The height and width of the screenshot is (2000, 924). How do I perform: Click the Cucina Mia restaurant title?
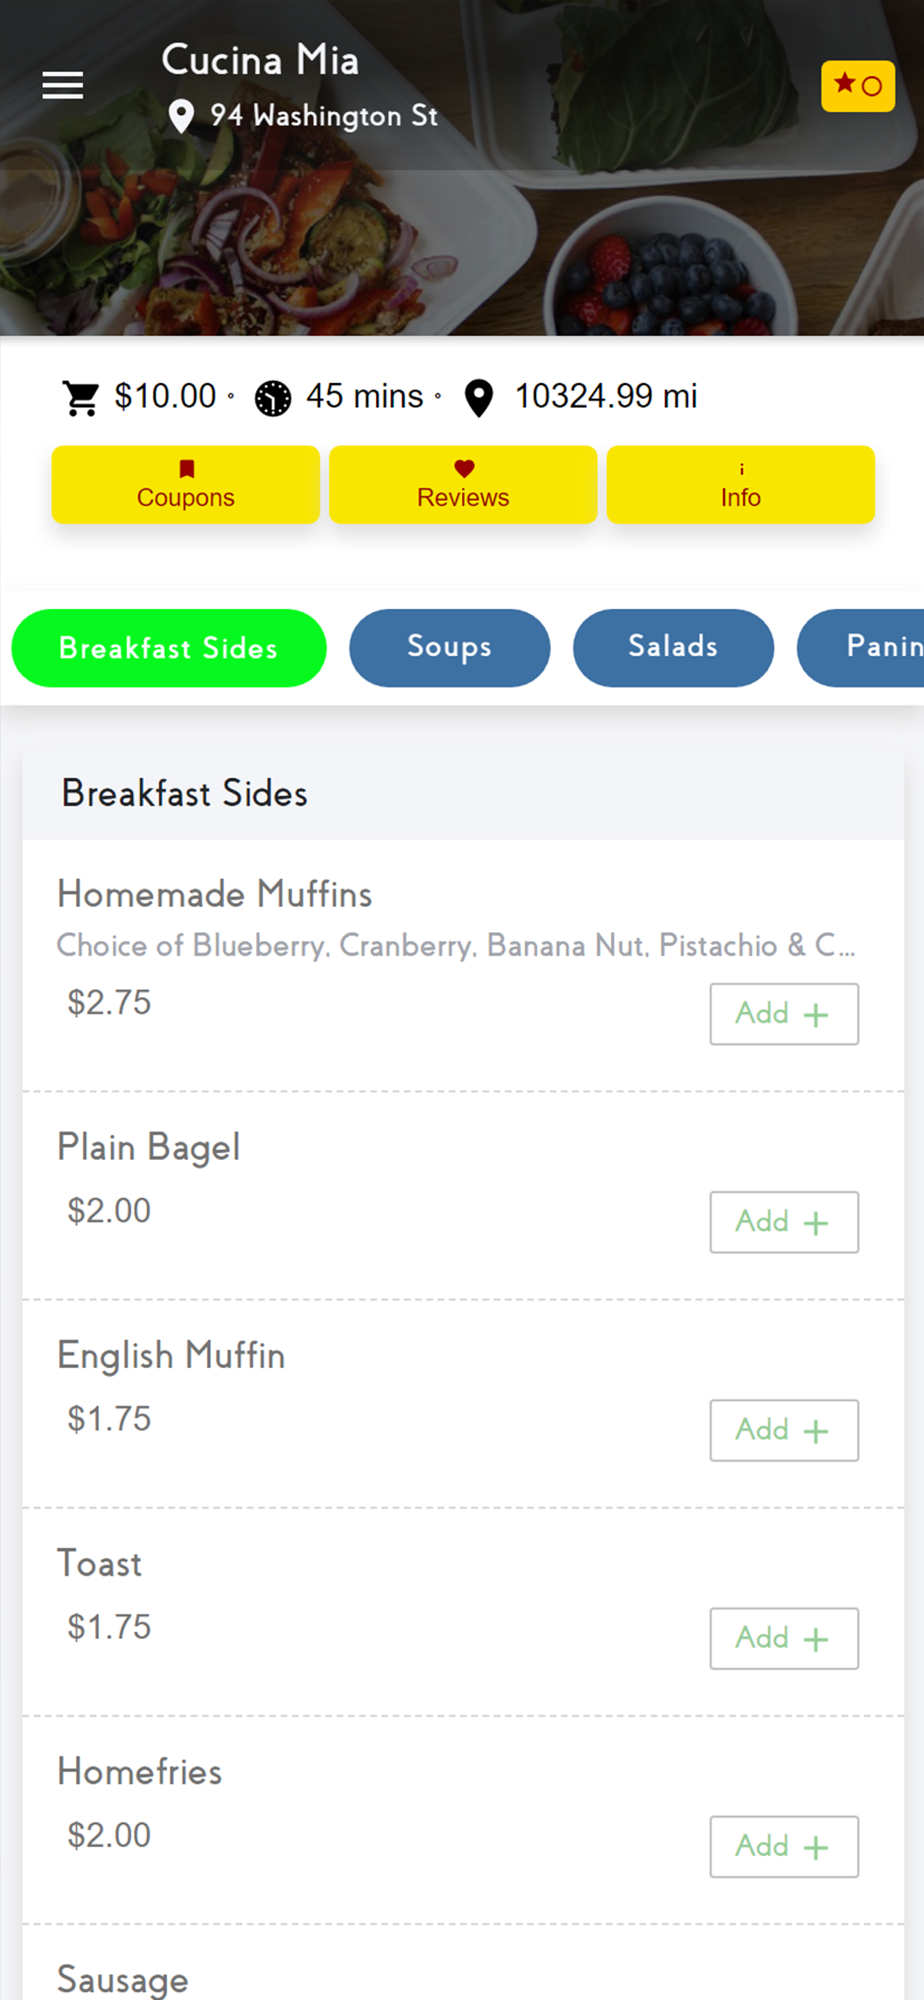[x=260, y=60]
